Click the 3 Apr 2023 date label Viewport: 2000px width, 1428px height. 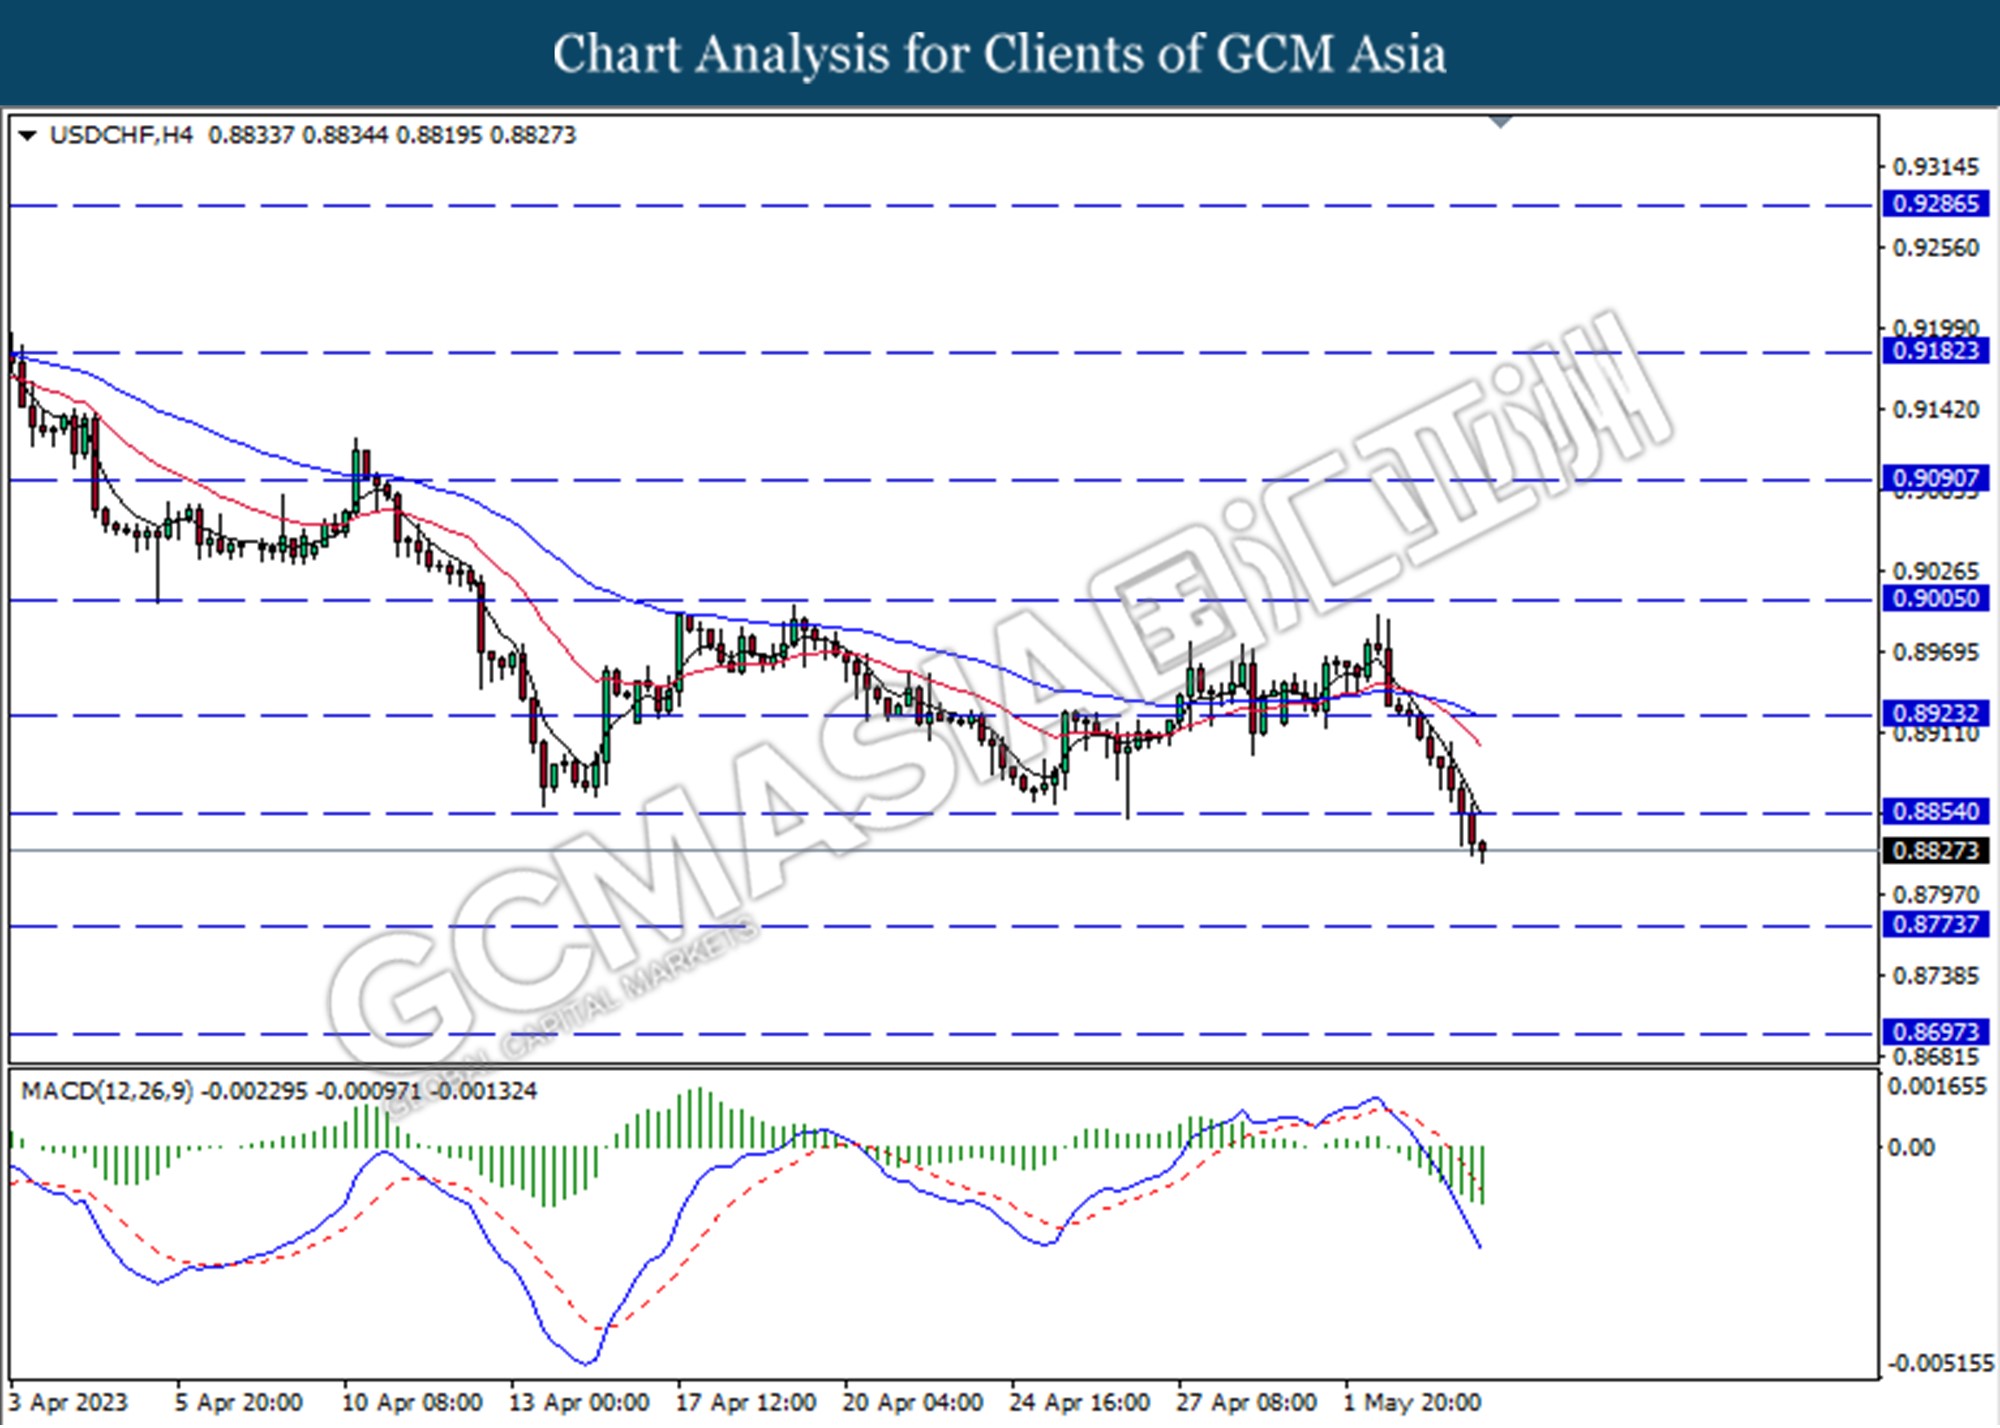click(x=68, y=1403)
